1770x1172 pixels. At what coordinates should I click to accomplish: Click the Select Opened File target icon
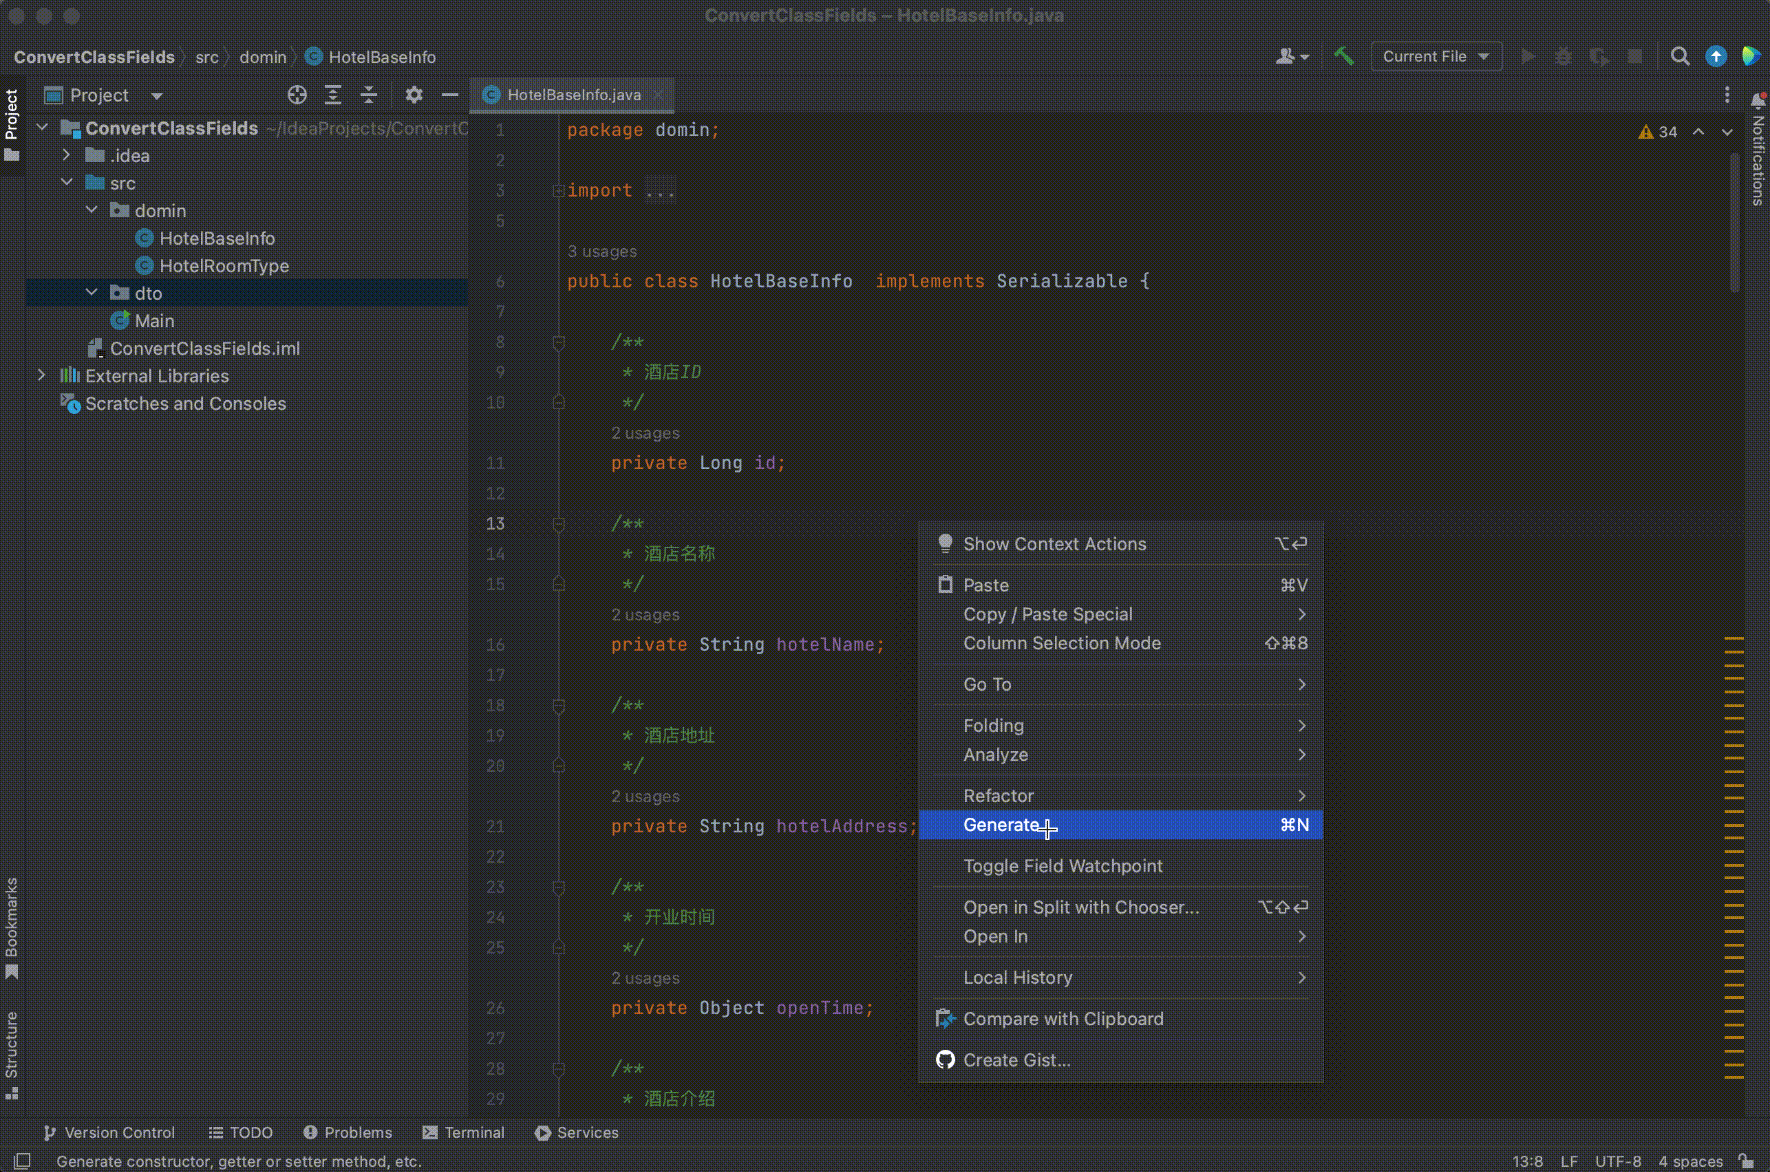[x=297, y=95]
